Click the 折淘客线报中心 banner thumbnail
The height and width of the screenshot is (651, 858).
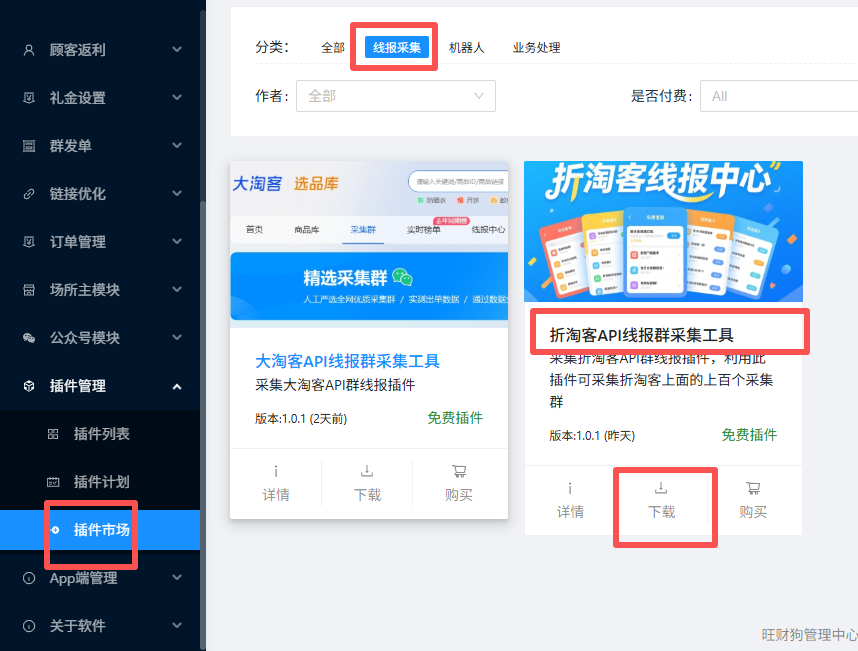[663, 231]
